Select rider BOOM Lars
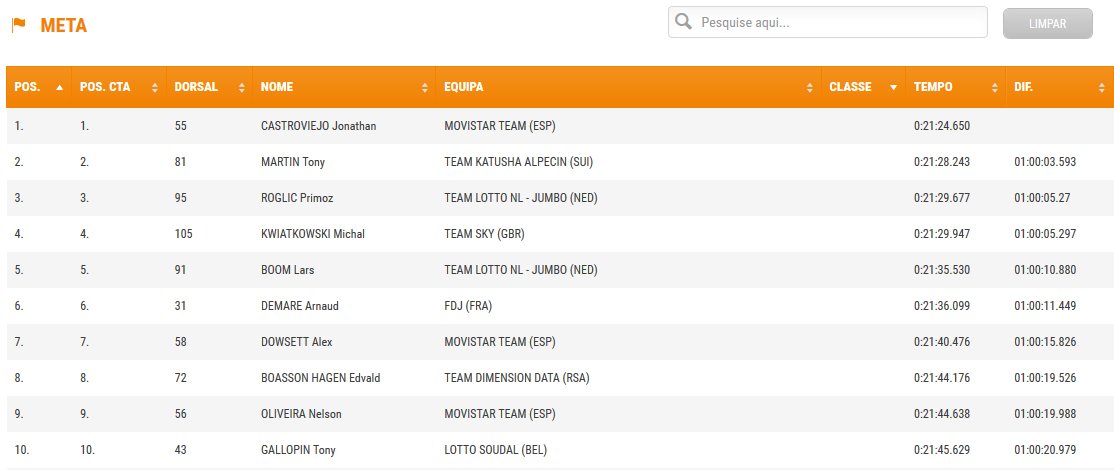 click(287, 270)
